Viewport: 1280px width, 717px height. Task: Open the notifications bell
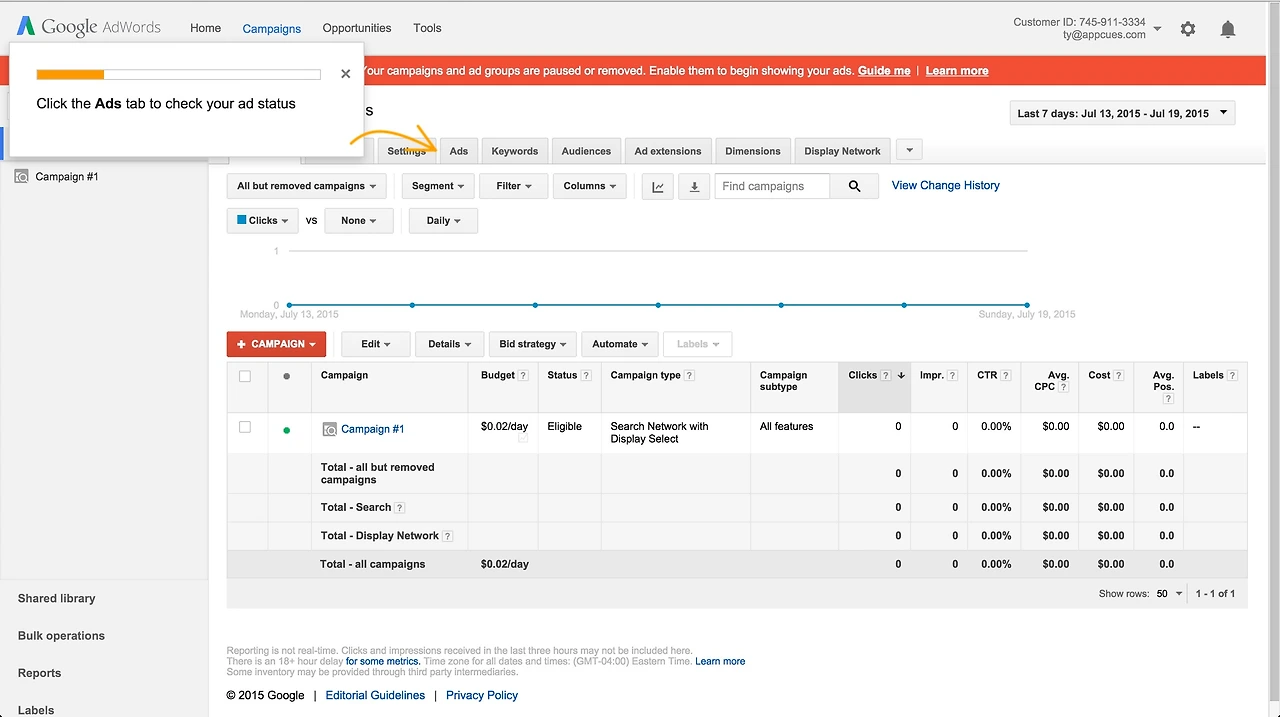coord(1228,29)
